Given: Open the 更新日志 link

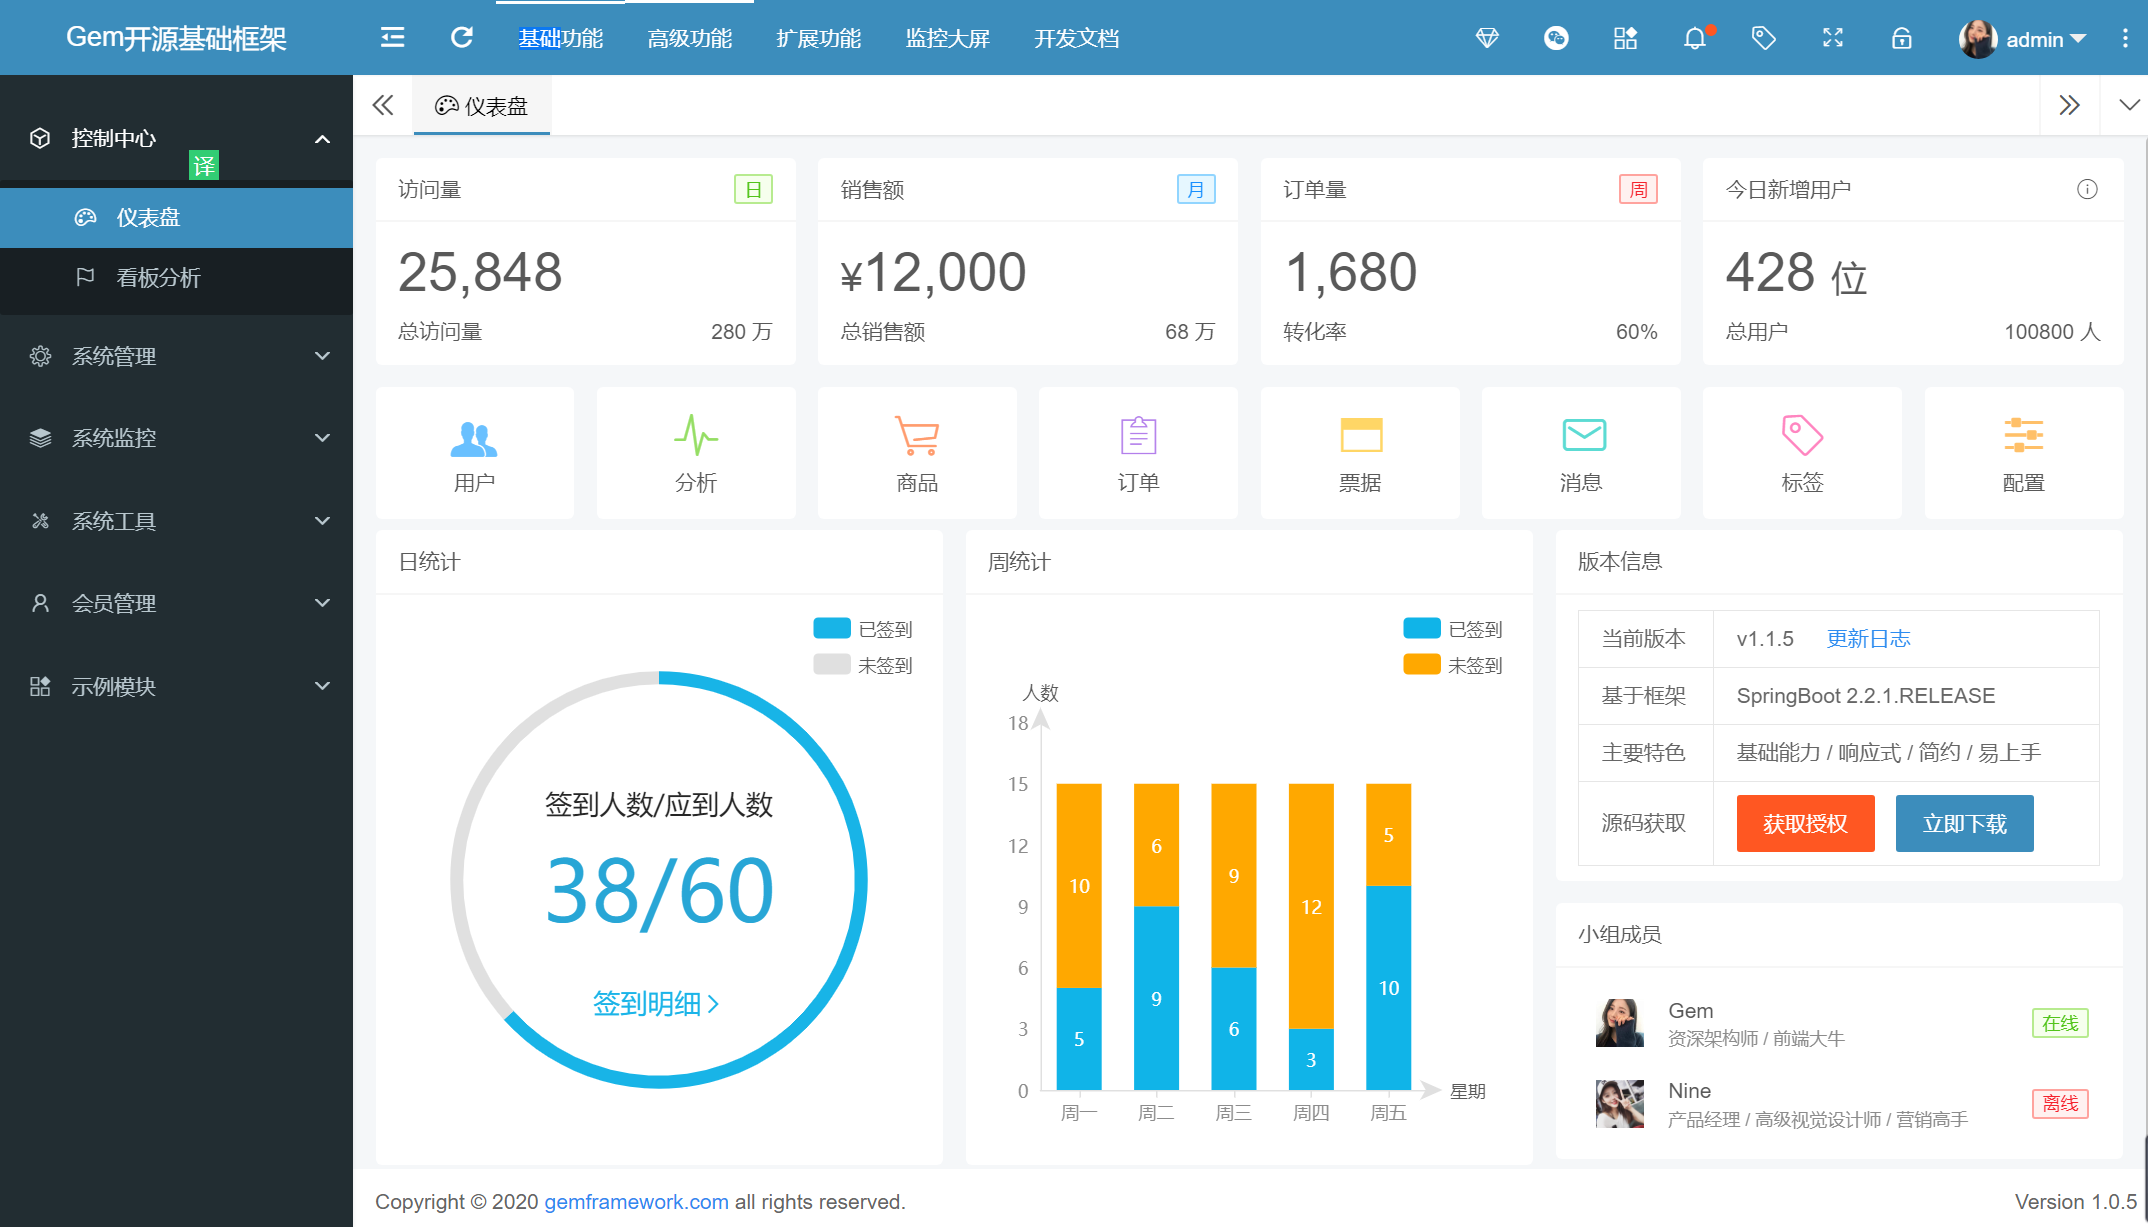Looking at the screenshot, I should tap(1868, 639).
